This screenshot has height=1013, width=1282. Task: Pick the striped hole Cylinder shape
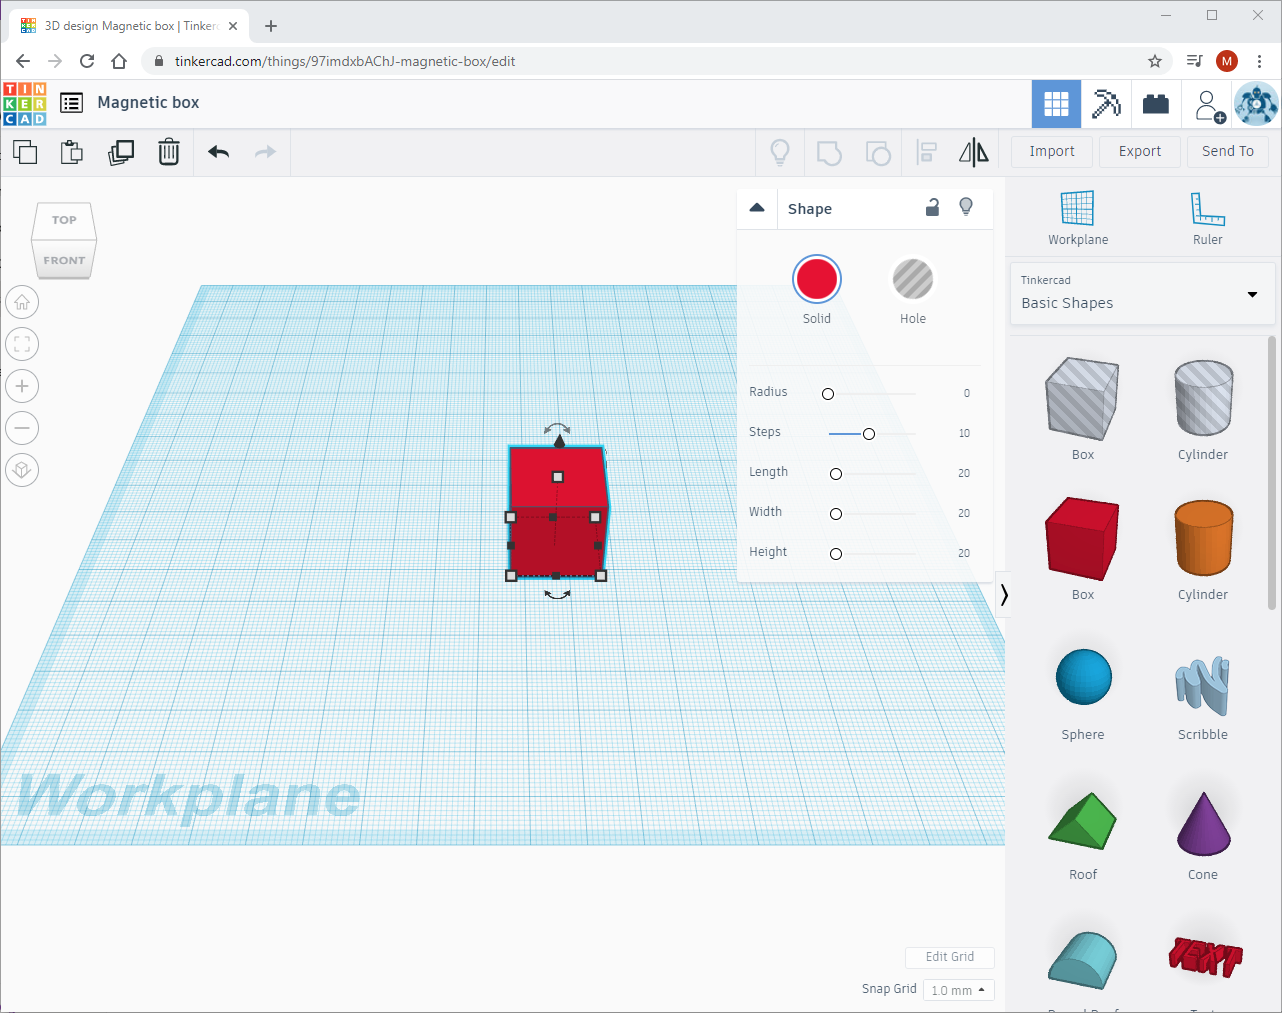[x=1203, y=399]
